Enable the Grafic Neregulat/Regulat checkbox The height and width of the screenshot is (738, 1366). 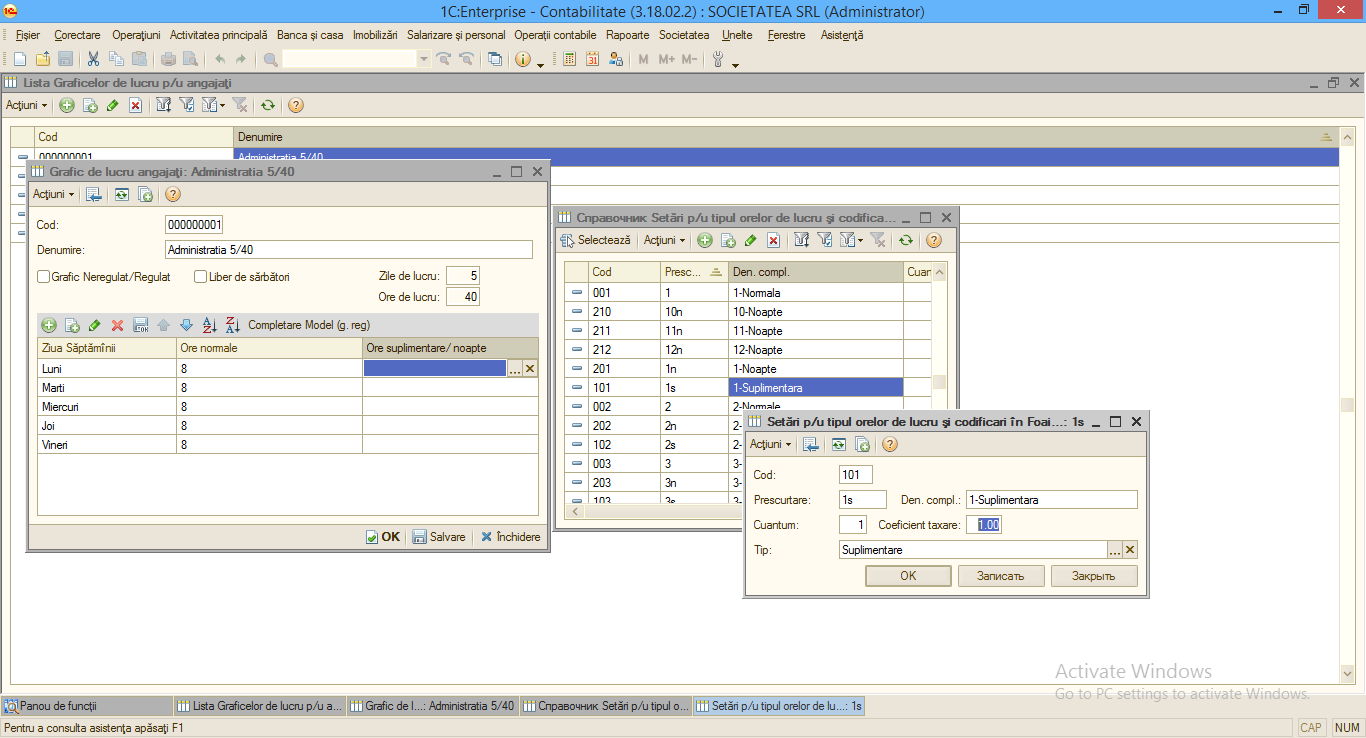(x=43, y=277)
